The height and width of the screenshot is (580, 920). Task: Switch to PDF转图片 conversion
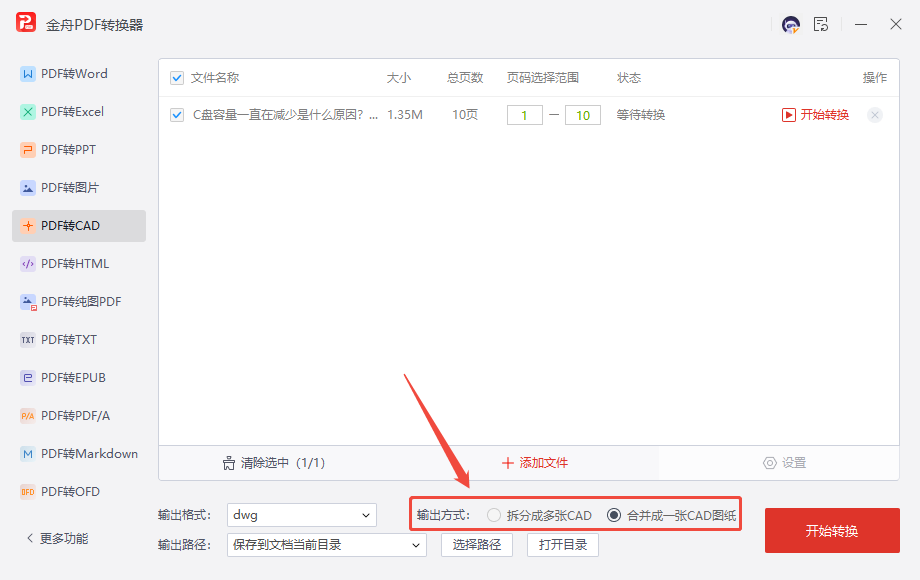pyautogui.click(x=79, y=188)
